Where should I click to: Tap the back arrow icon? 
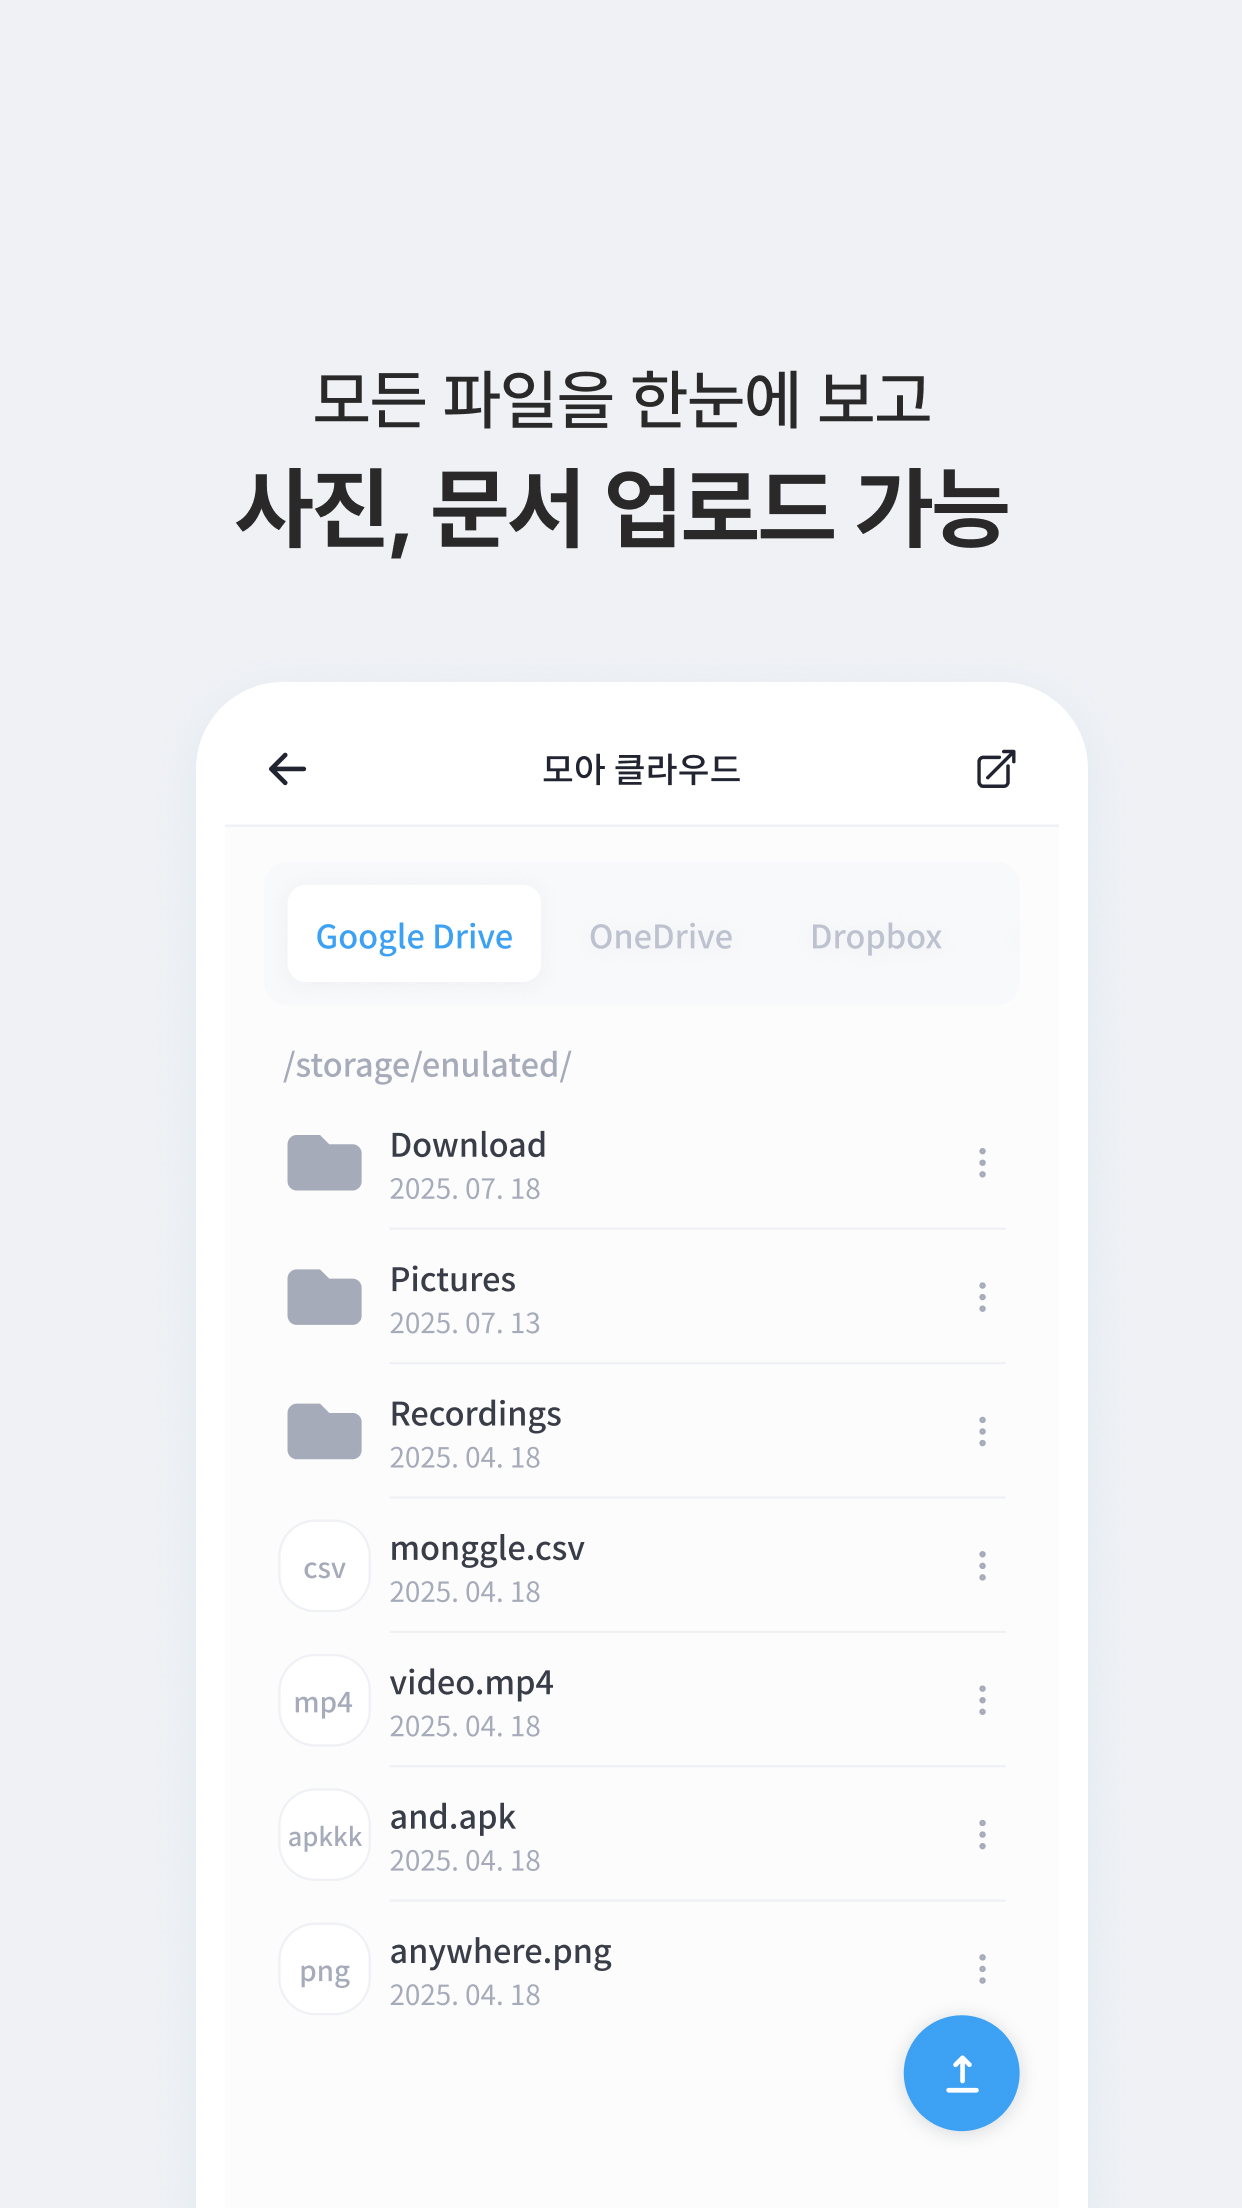coord(287,769)
